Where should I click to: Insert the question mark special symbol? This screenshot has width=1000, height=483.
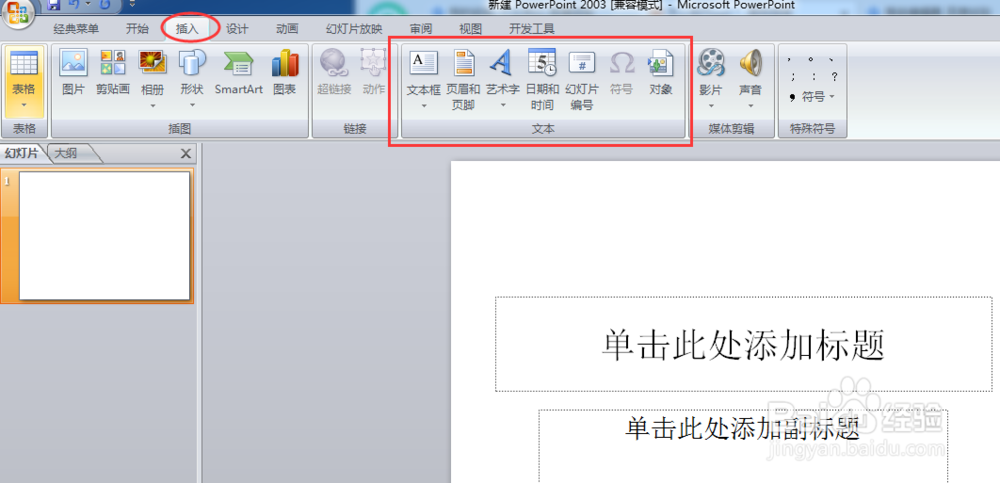[x=834, y=77]
